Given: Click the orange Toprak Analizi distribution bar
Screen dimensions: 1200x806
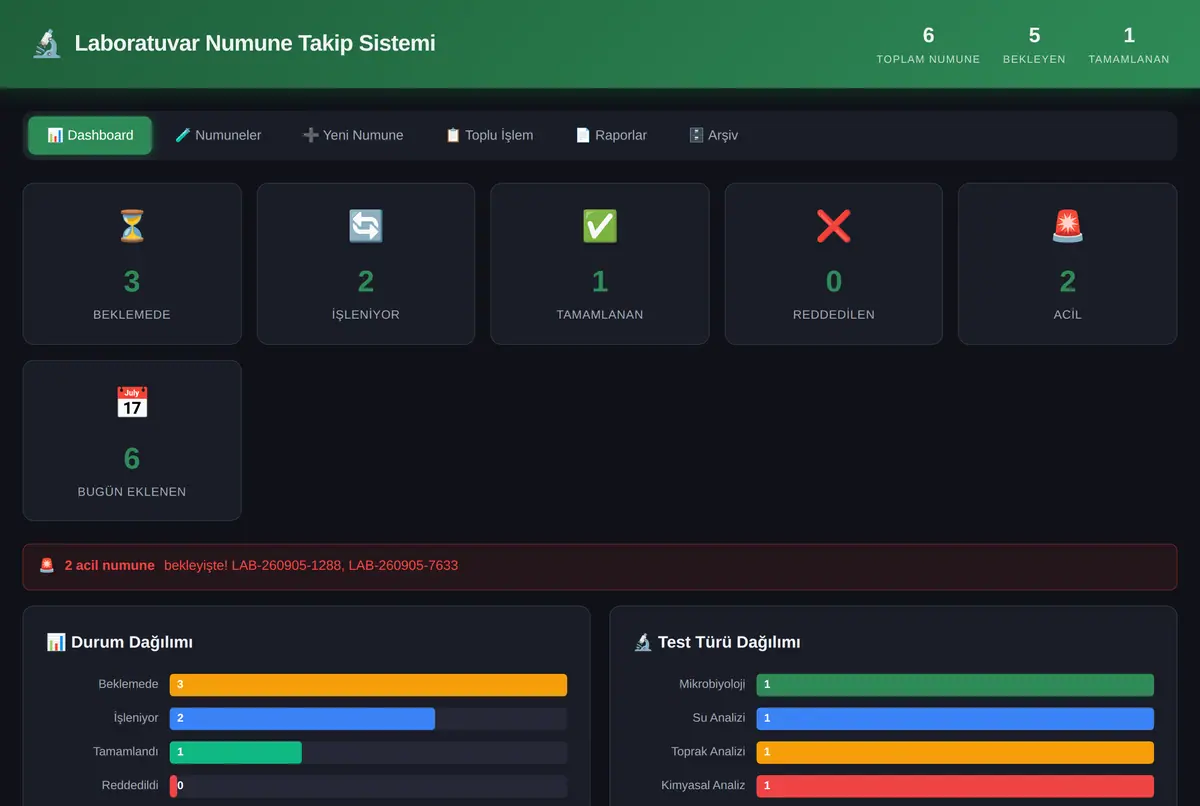Looking at the screenshot, I should click(955, 753).
